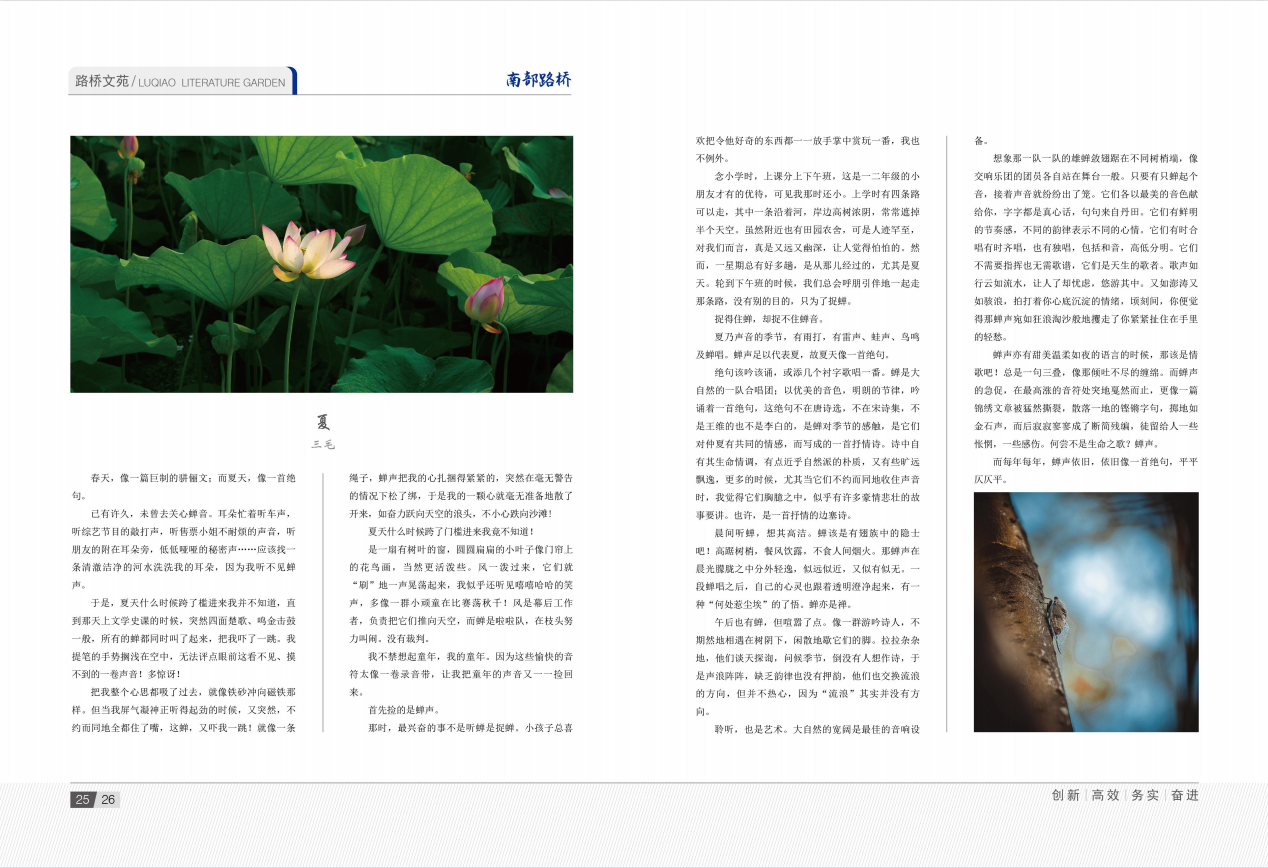Screen dimensions: 1268x868
Task: Click the paragraph starting 午后也有蝉
Action: [808, 665]
